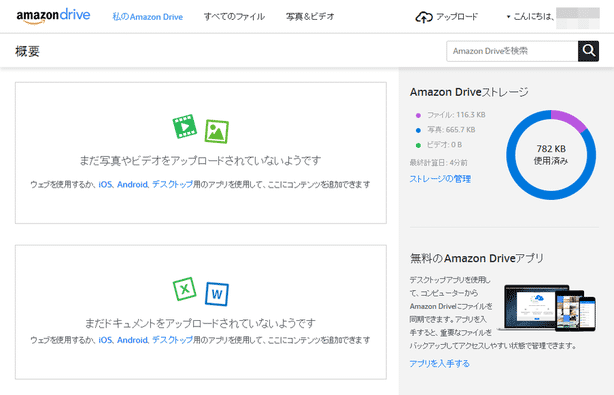Screen dimensions: 614x395
Task: Click the cloud upload icon
Action: (x=424, y=17)
